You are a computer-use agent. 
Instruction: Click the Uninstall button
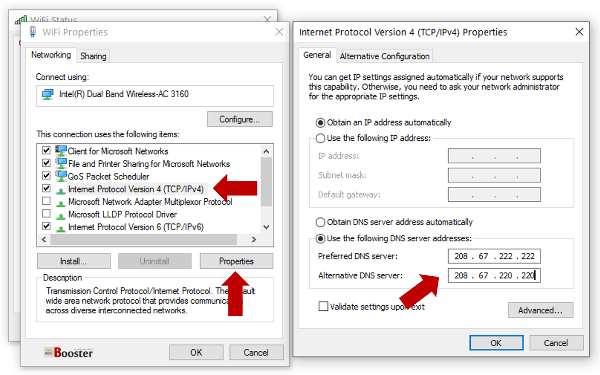pyautogui.click(x=155, y=261)
